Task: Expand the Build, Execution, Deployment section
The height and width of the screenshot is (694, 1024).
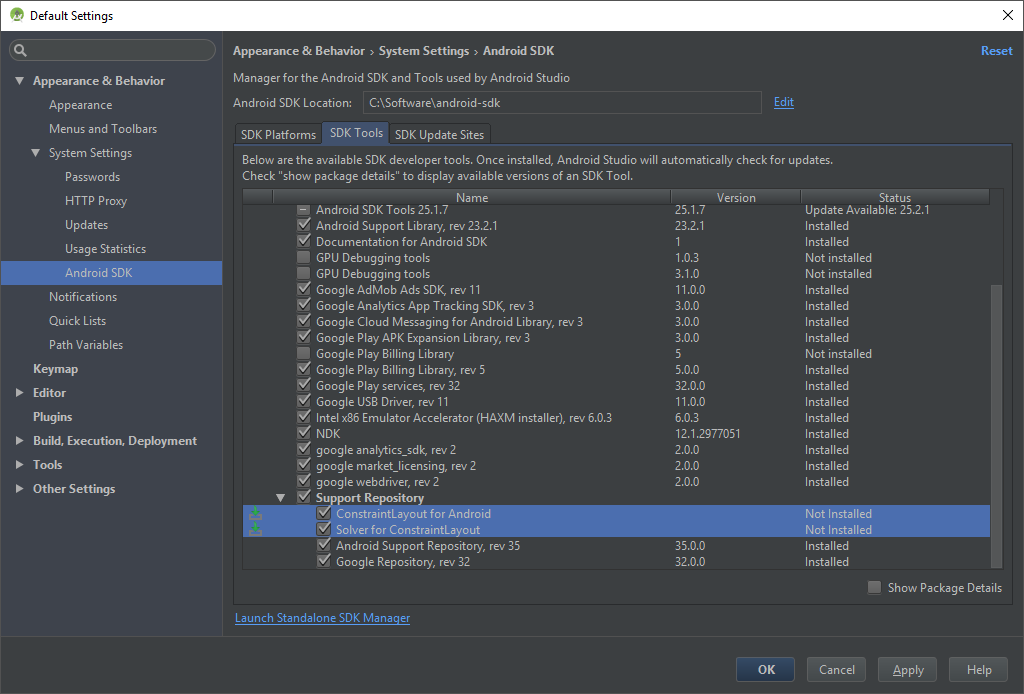Action: tap(19, 441)
